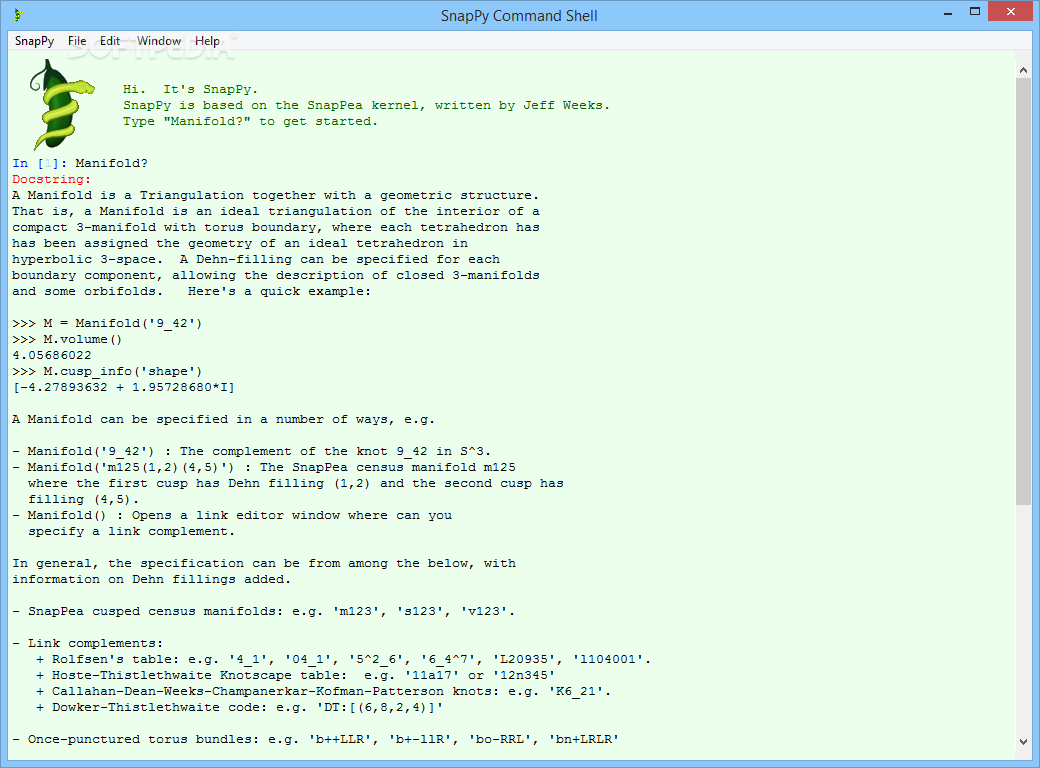Click the 'Dowker-Thistlethwaite code' line
This screenshot has height=768, width=1040.
pyautogui.click(x=239, y=707)
